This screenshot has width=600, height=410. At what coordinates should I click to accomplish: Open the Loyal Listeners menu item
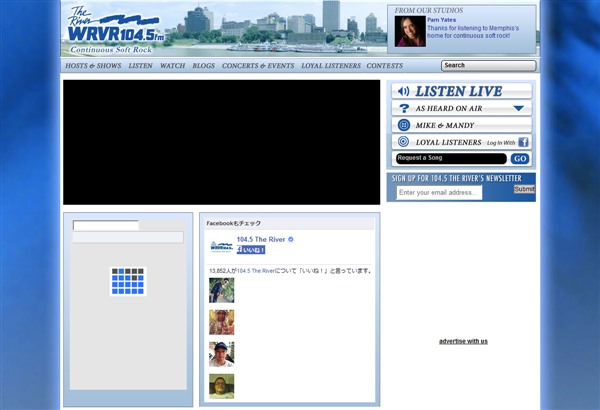coord(331,65)
